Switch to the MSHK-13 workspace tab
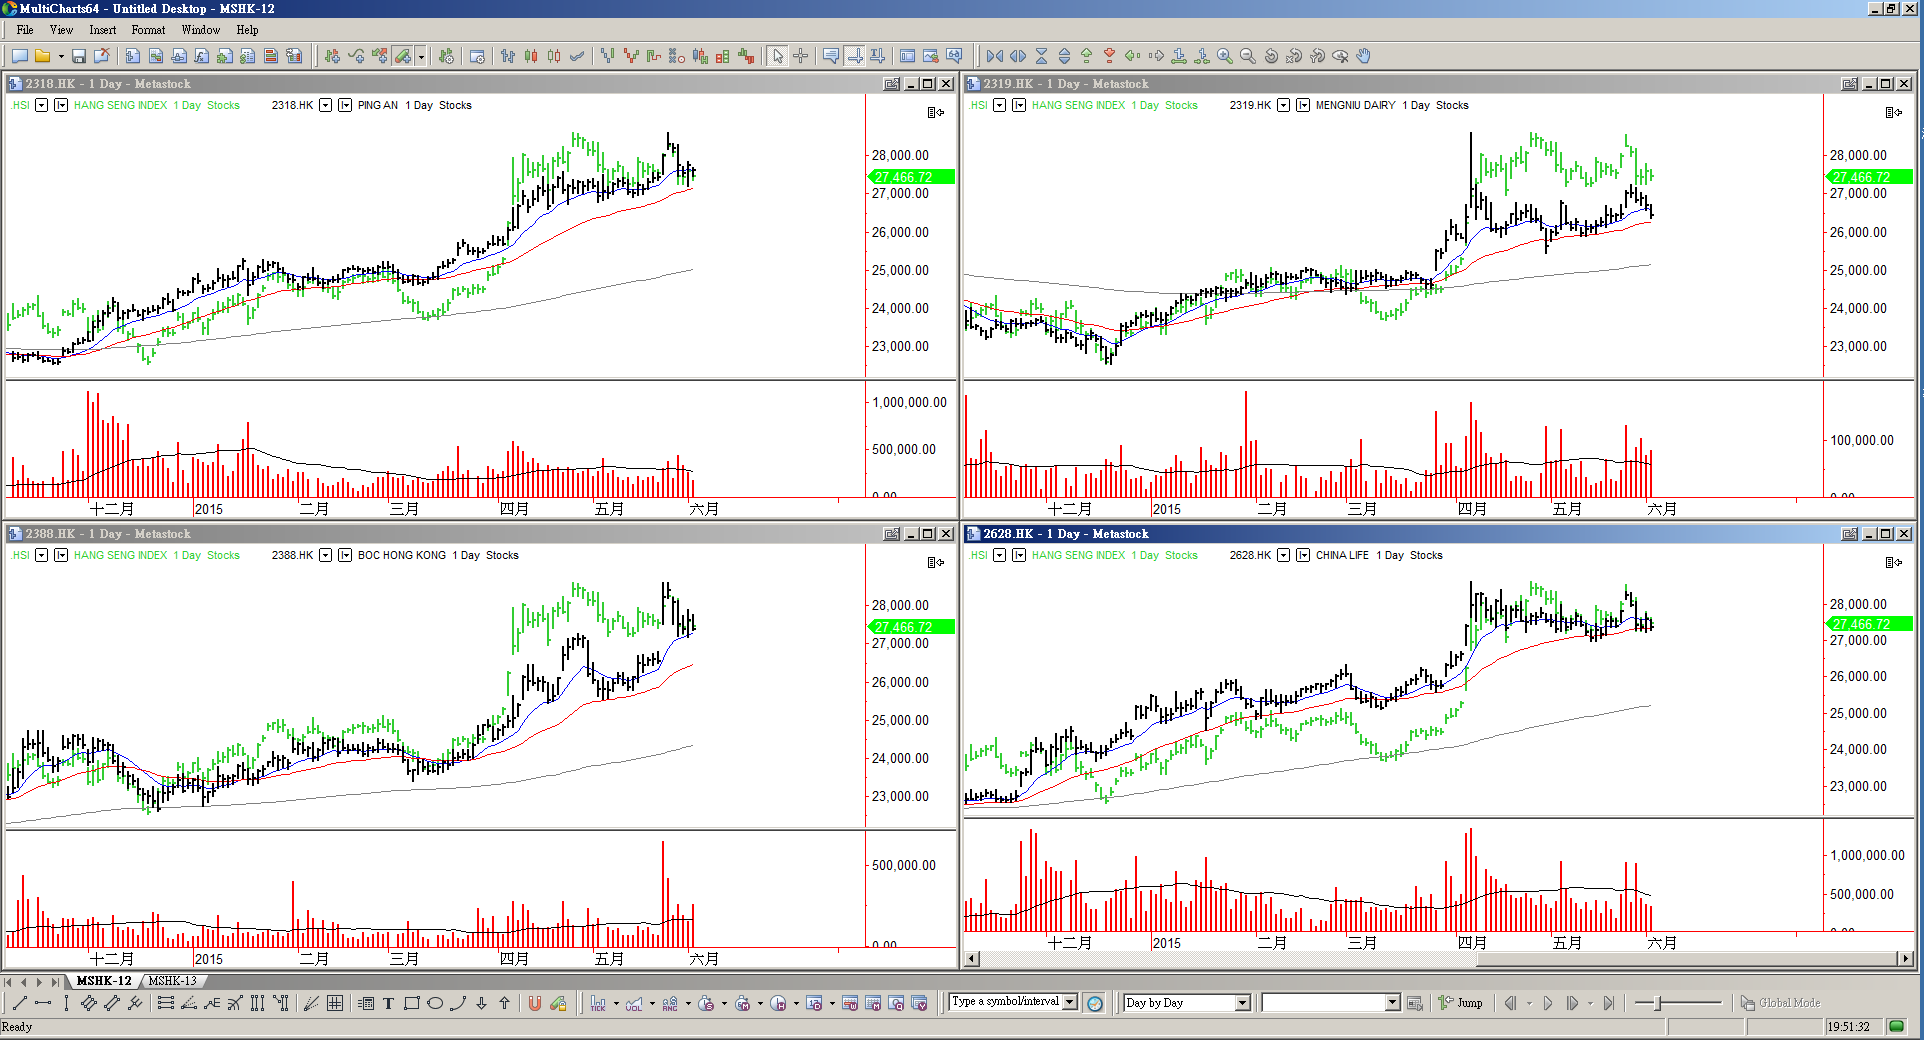 [172, 981]
